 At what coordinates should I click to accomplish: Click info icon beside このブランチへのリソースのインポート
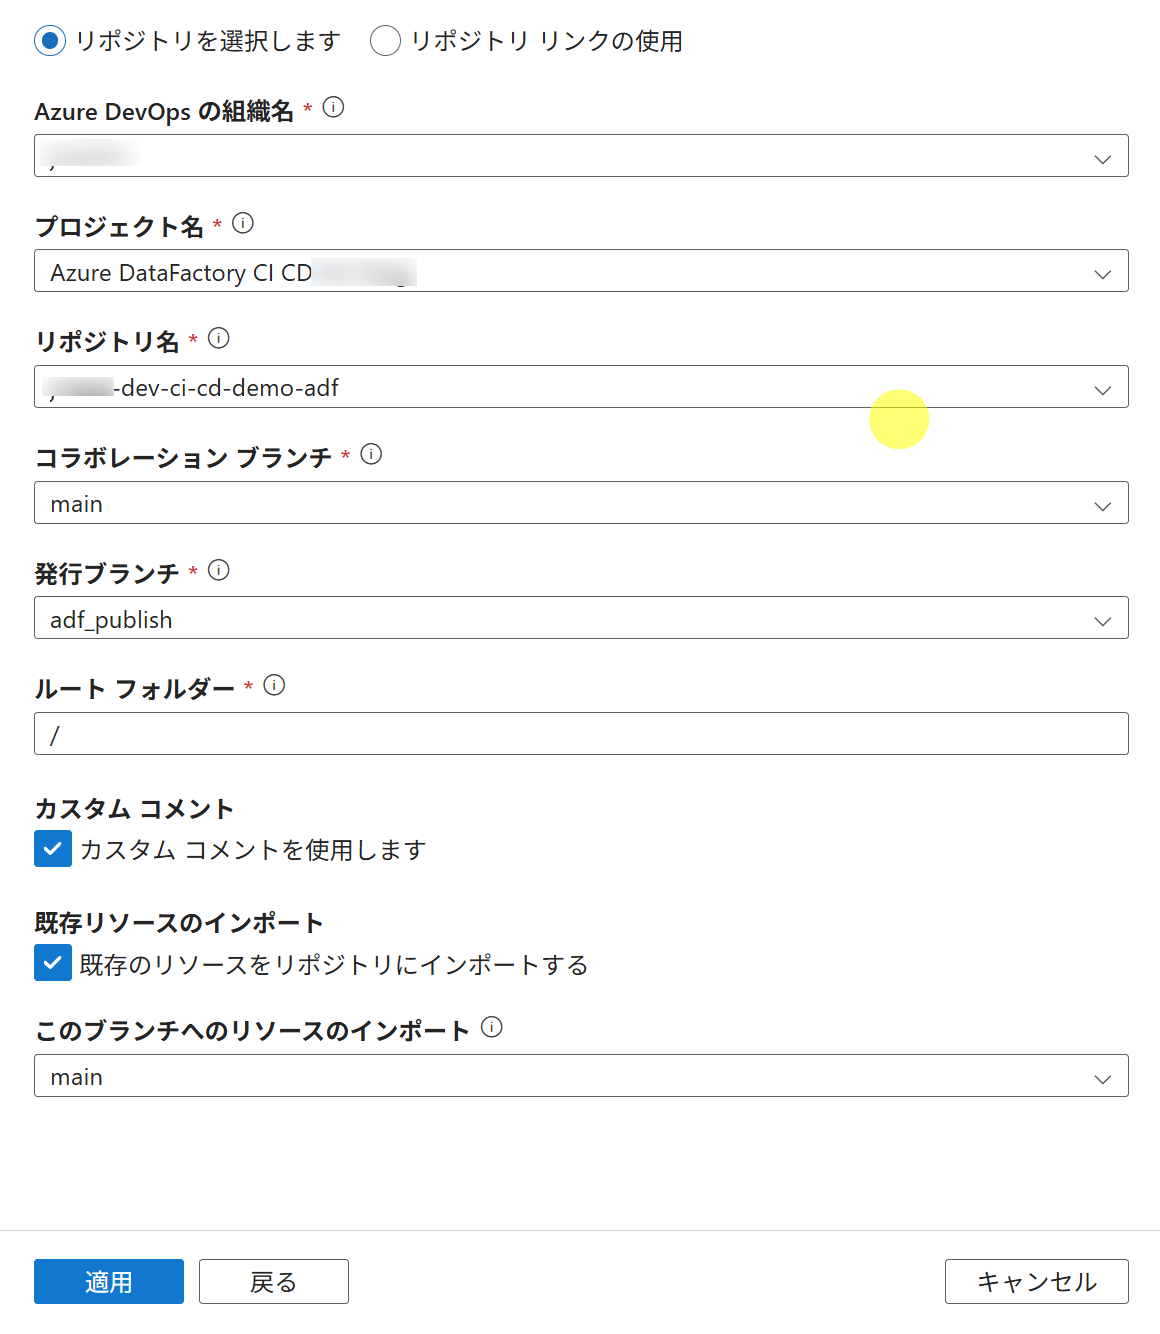coord(492,1027)
